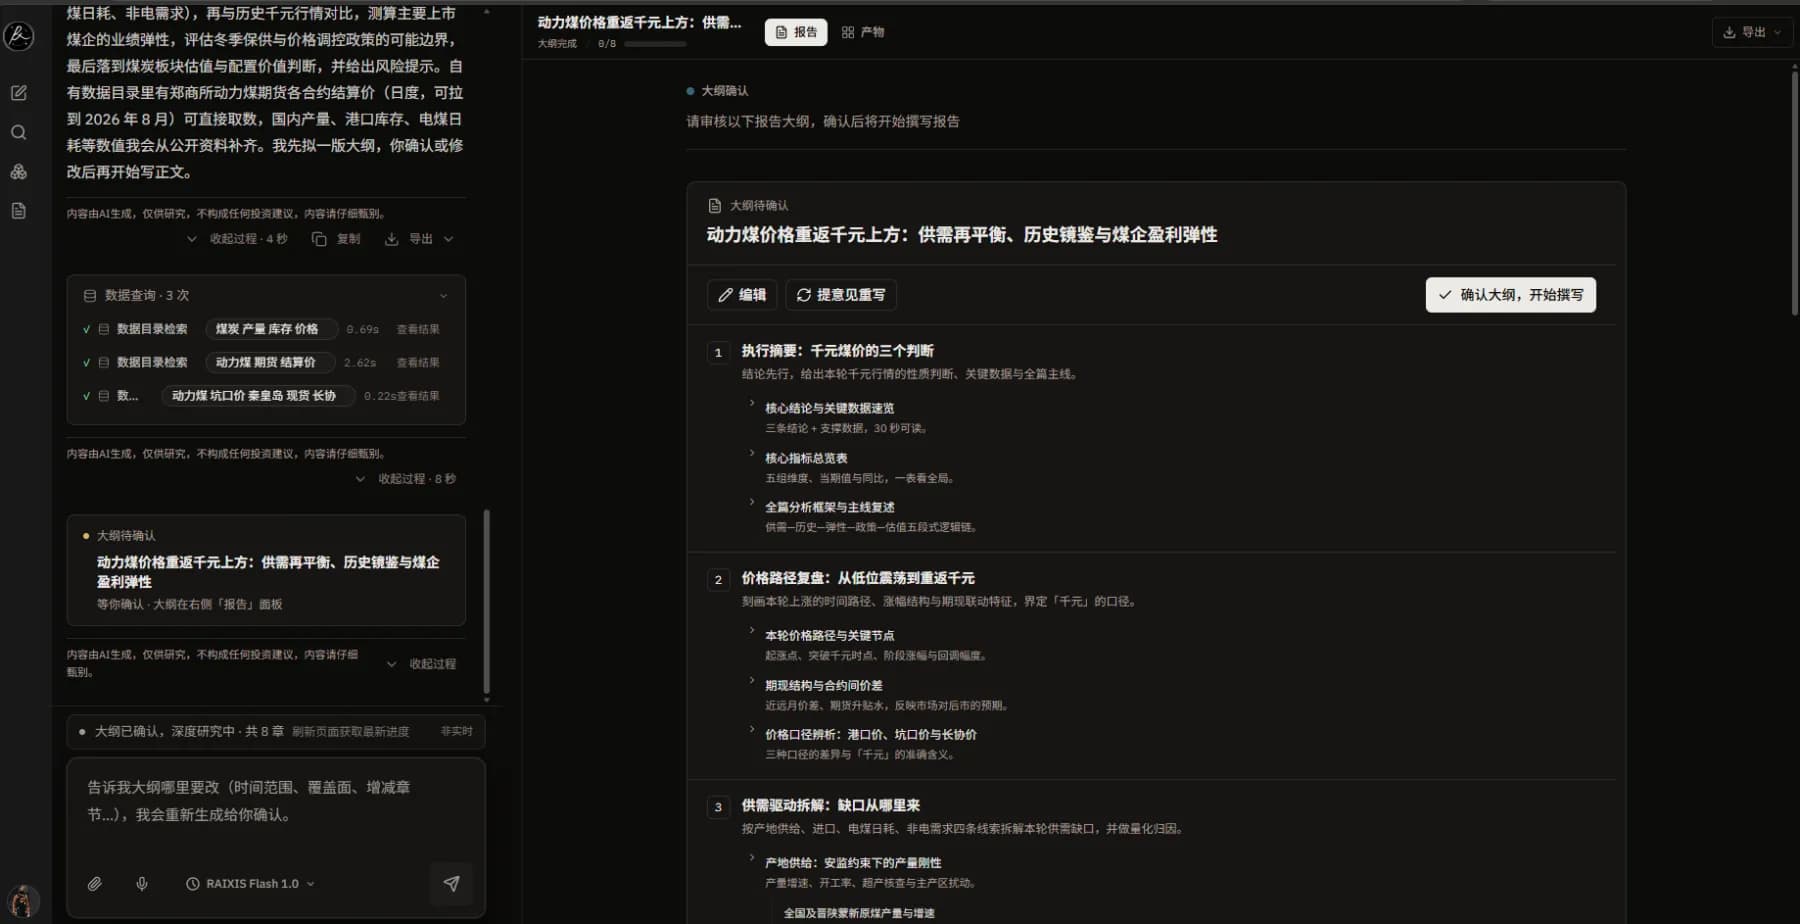Click outline section 2 价格路径复盘 heading
1800x924 pixels.
(857, 578)
